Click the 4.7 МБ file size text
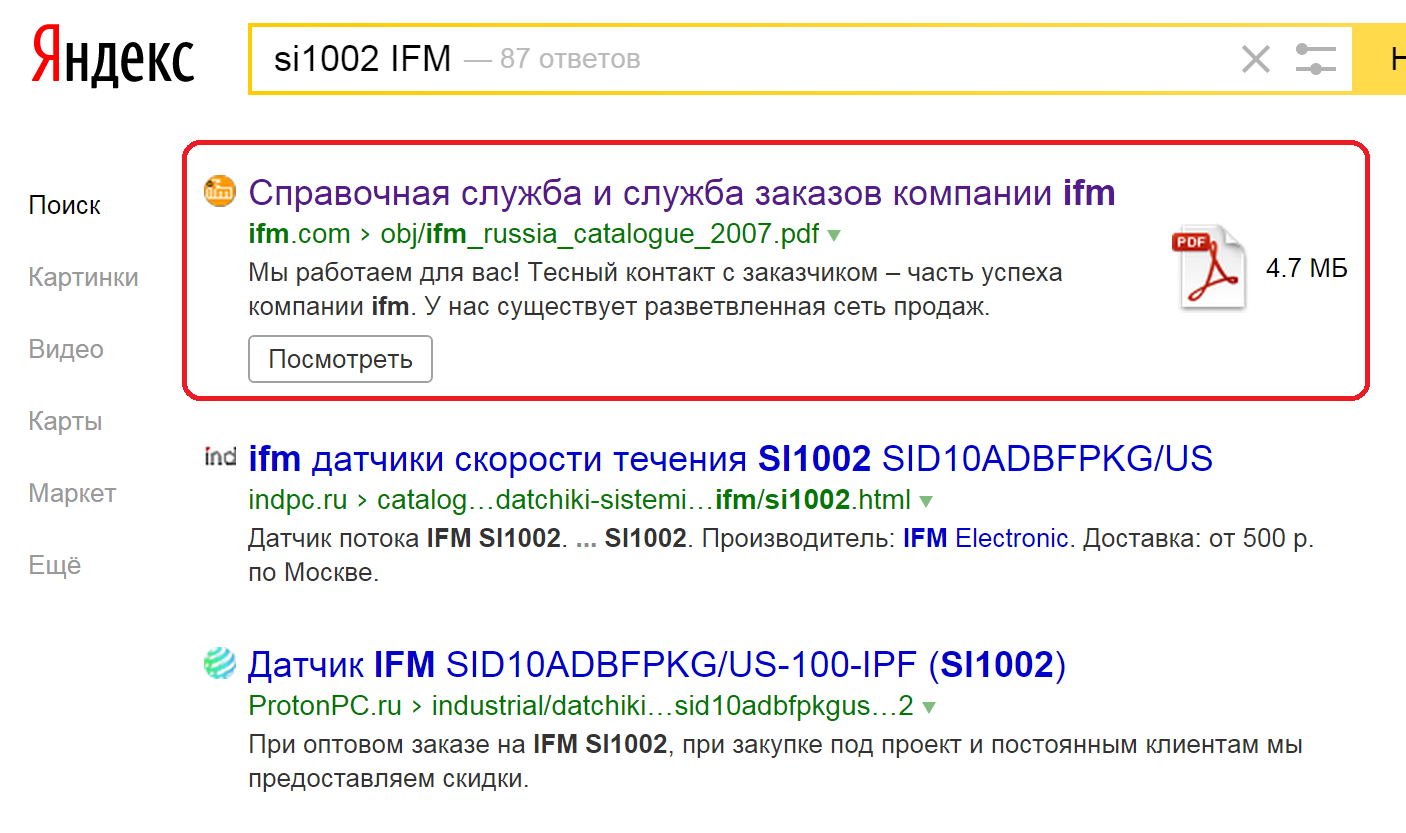The width and height of the screenshot is (1406, 833). click(1307, 268)
